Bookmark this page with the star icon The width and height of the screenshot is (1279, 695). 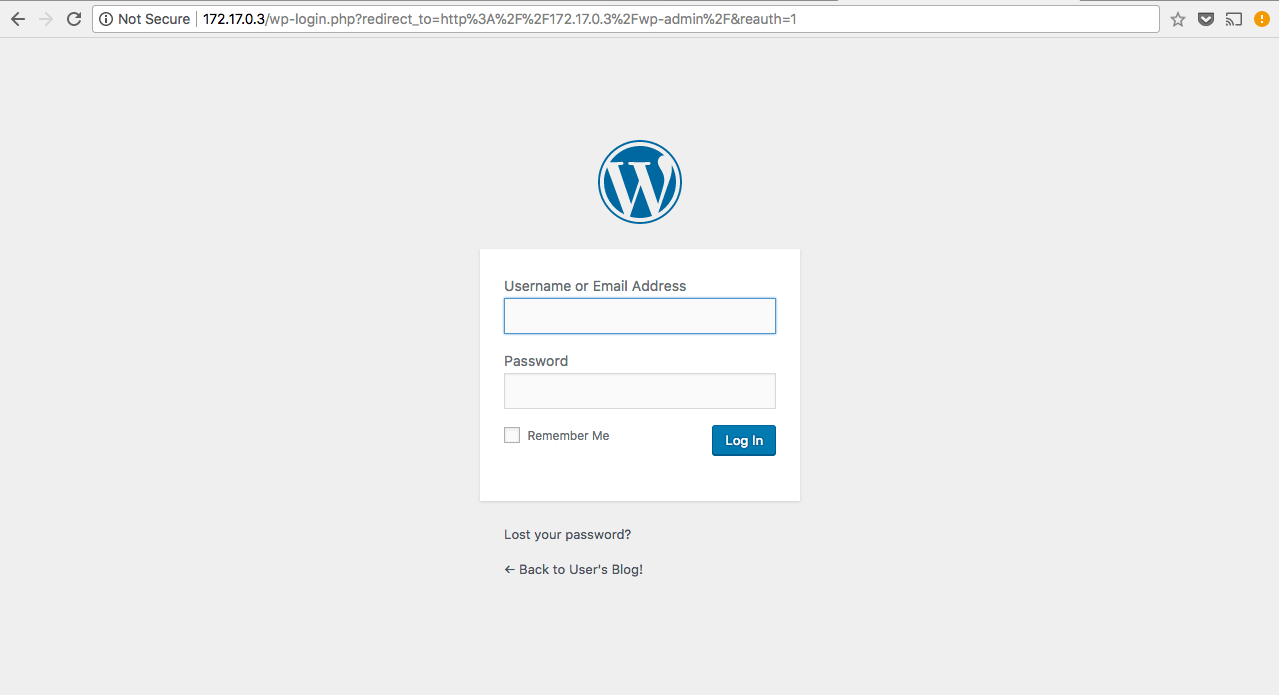[1178, 19]
